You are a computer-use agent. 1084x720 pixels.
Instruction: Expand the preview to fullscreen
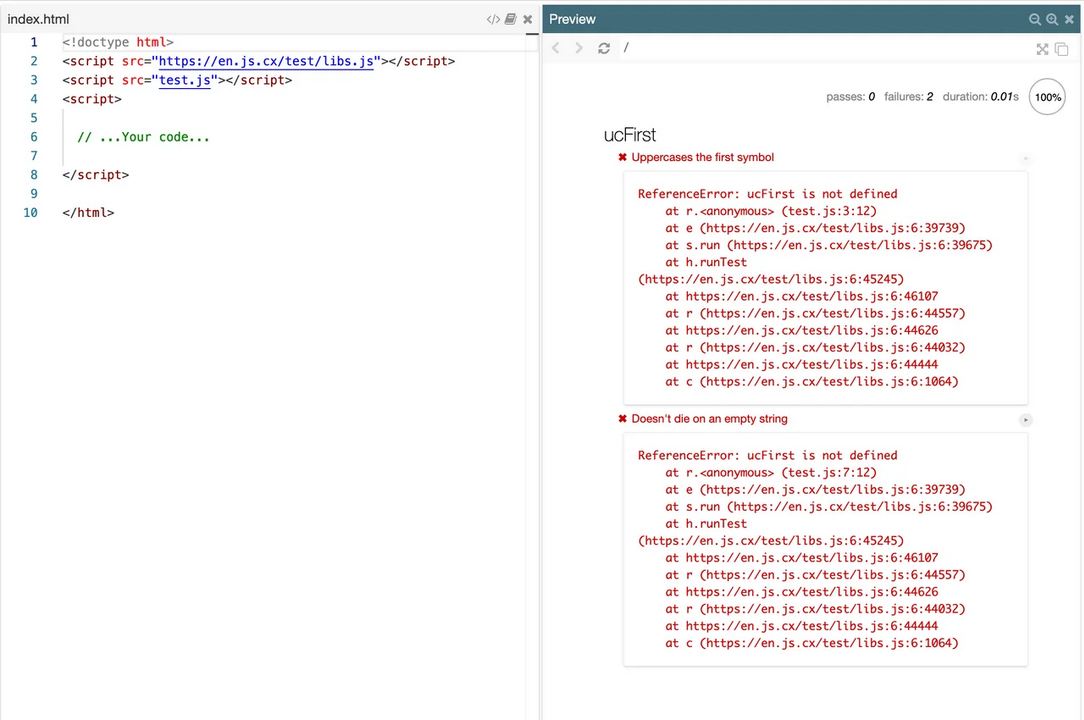(x=1043, y=49)
